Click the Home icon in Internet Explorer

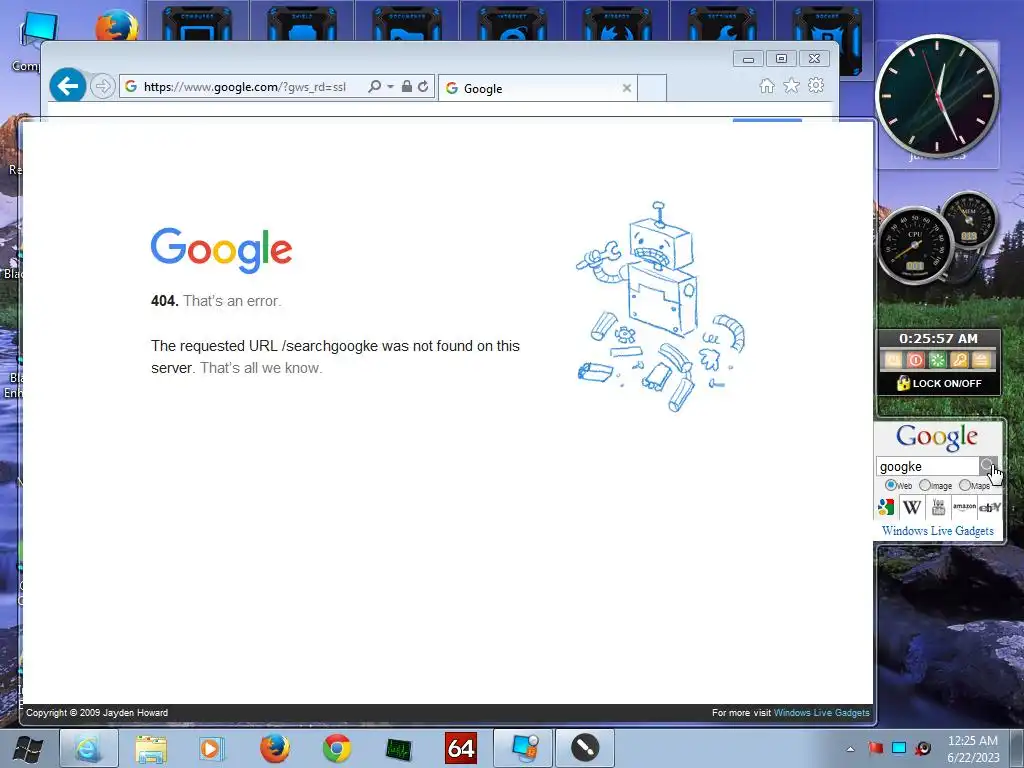tap(767, 86)
